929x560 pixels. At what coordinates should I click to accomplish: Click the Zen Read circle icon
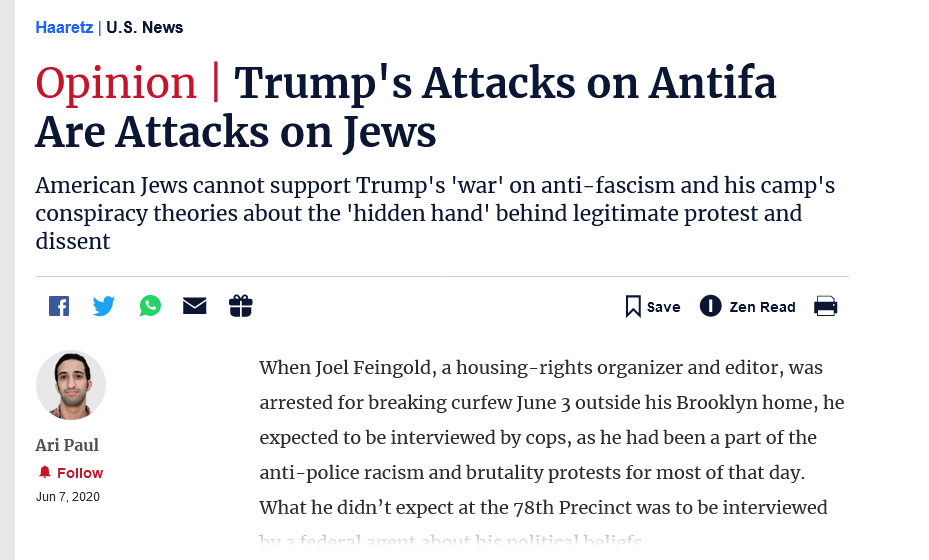(x=710, y=306)
